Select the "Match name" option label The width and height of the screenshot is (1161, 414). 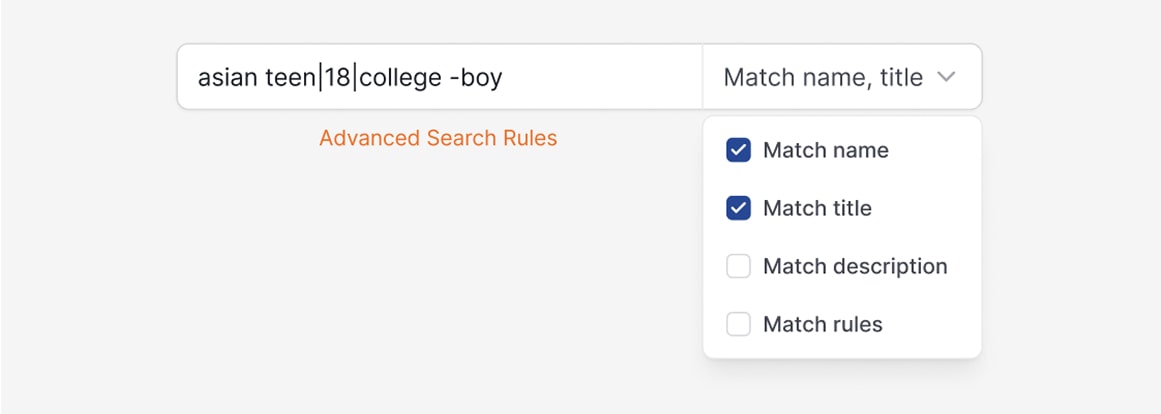coord(825,150)
